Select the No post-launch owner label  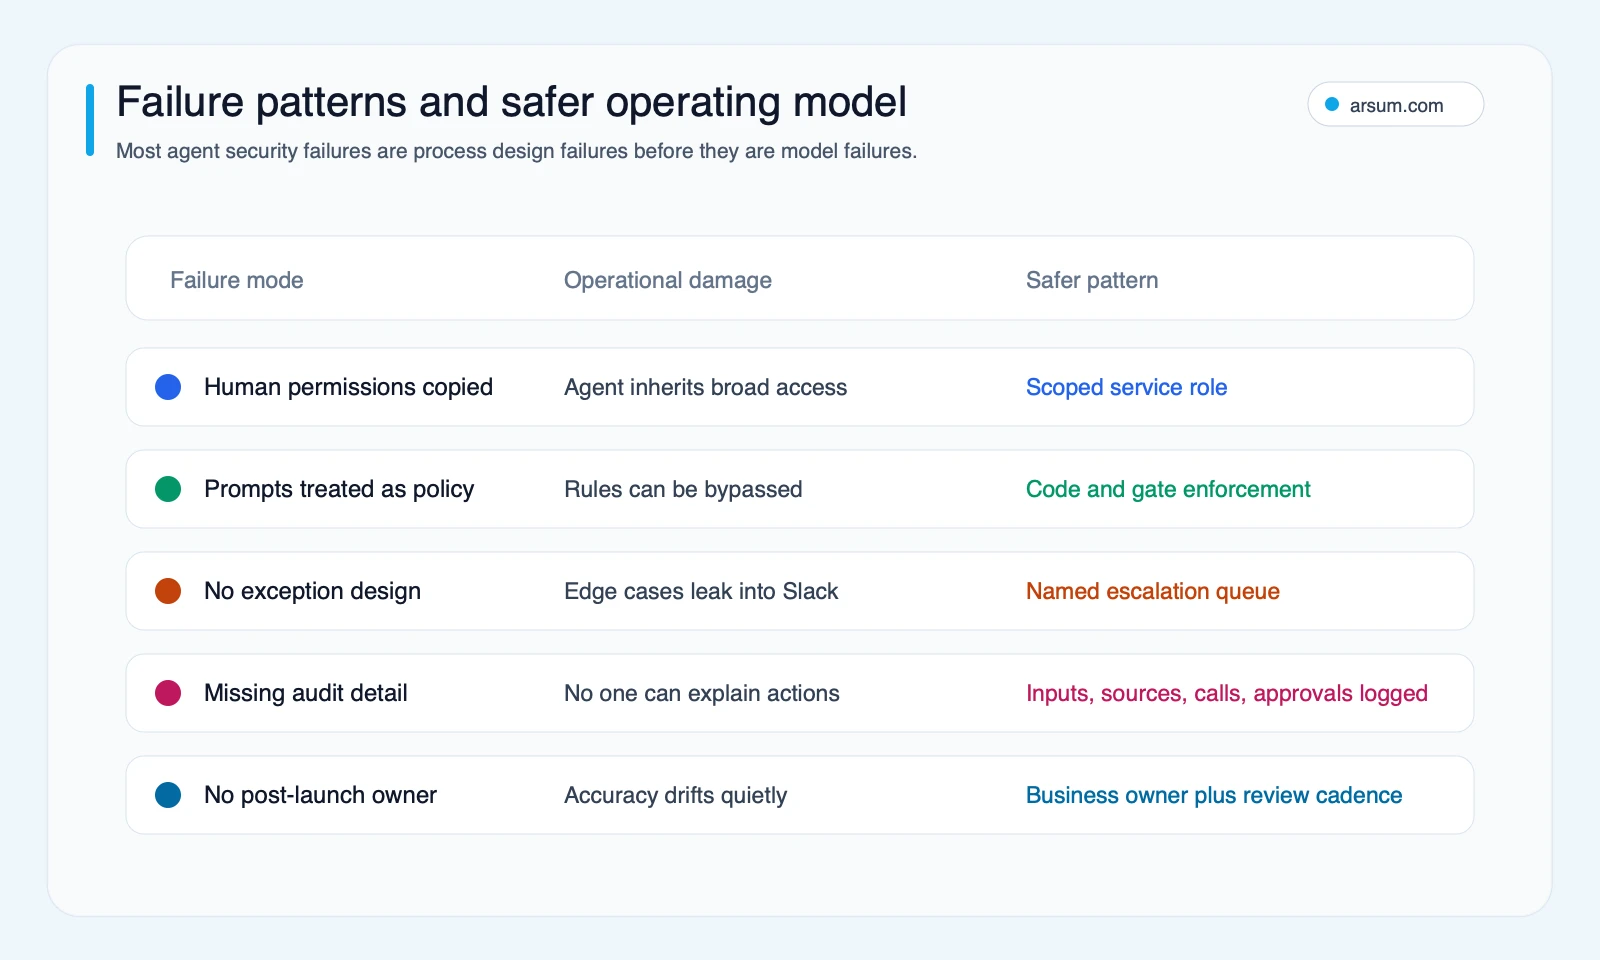[320, 795]
